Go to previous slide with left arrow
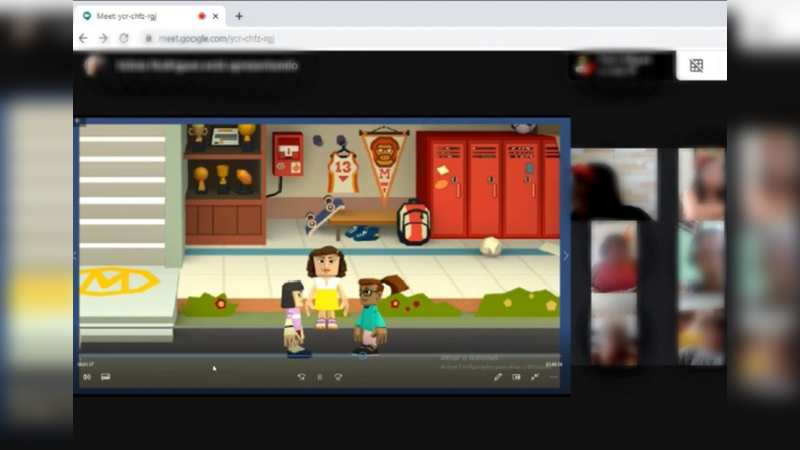 [x=77, y=256]
